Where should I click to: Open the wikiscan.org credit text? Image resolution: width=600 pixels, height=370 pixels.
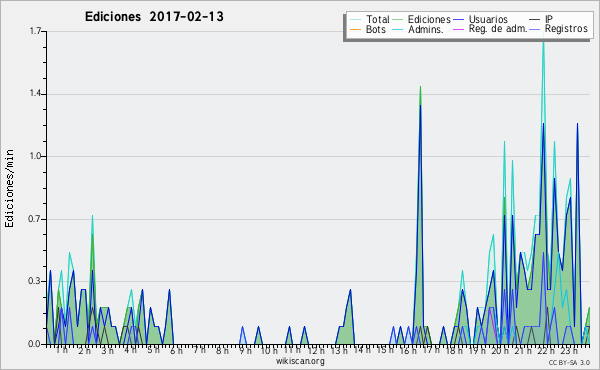(x=300, y=361)
